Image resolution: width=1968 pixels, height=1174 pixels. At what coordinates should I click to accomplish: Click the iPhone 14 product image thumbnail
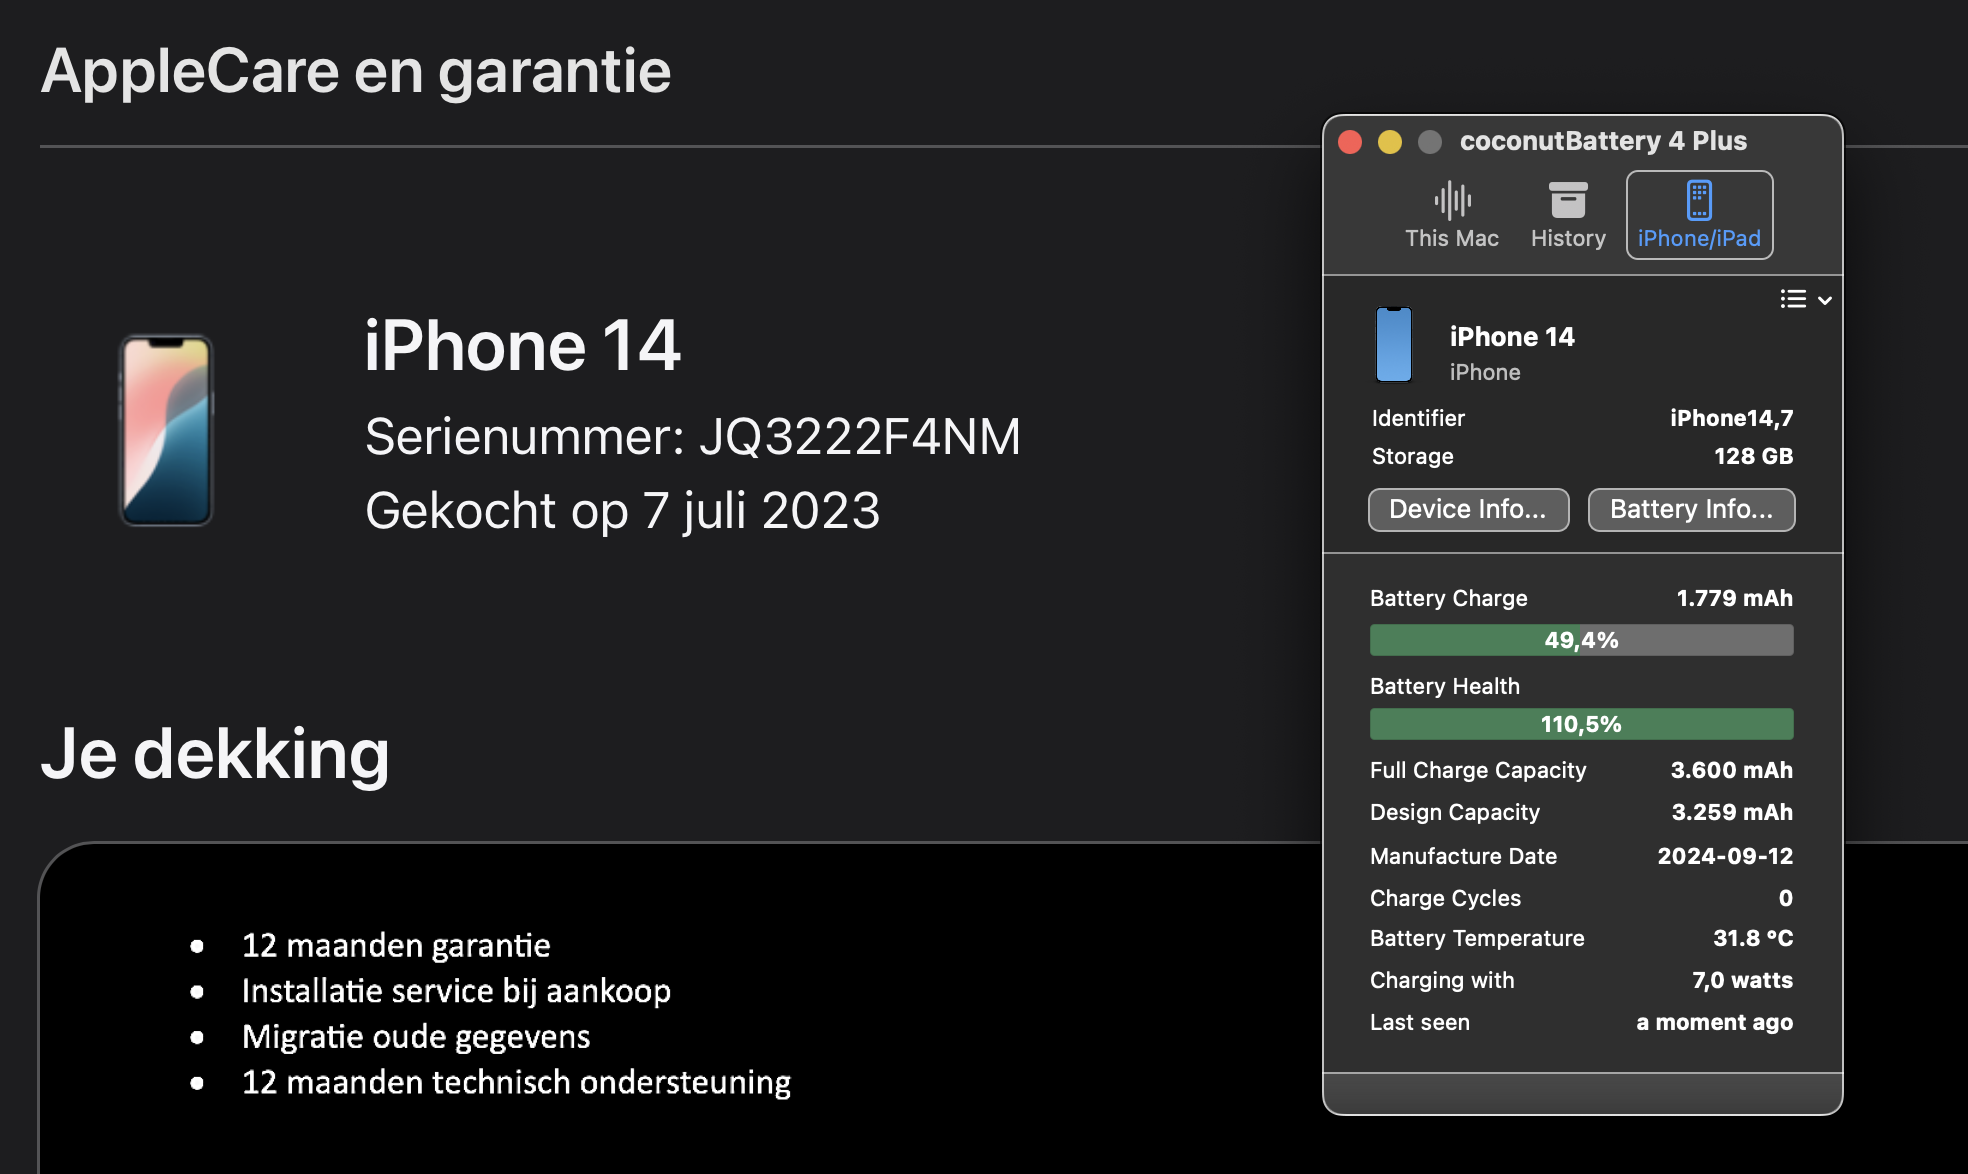point(166,431)
